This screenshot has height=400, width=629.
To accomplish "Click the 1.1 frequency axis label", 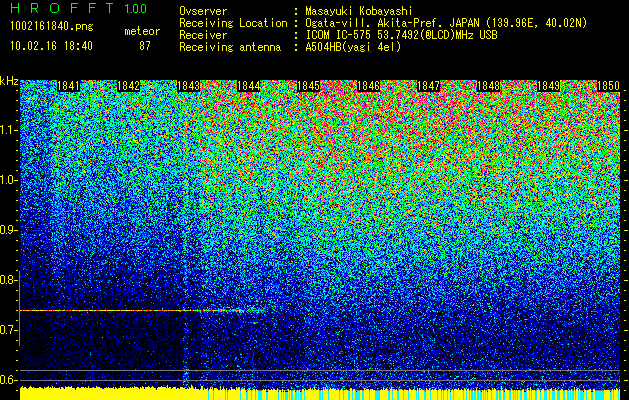I will coord(8,130).
